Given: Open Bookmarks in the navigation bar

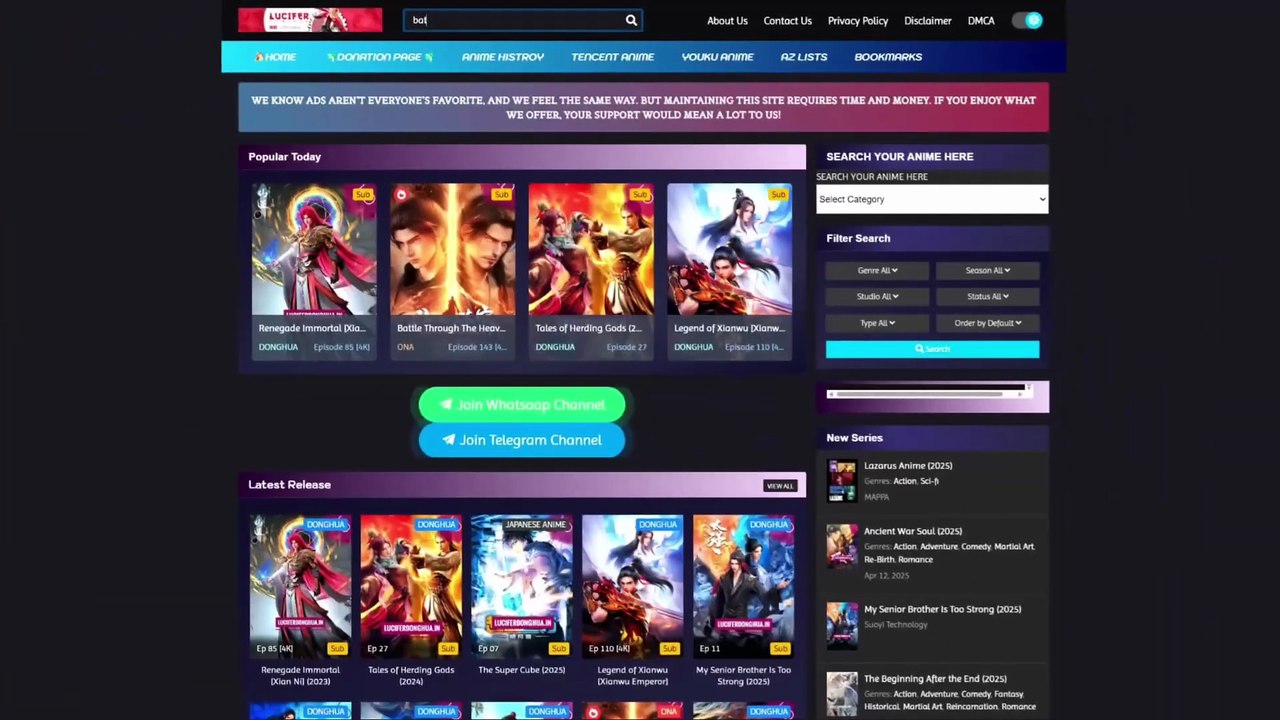Looking at the screenshot, I should click(x=888, y=57).
